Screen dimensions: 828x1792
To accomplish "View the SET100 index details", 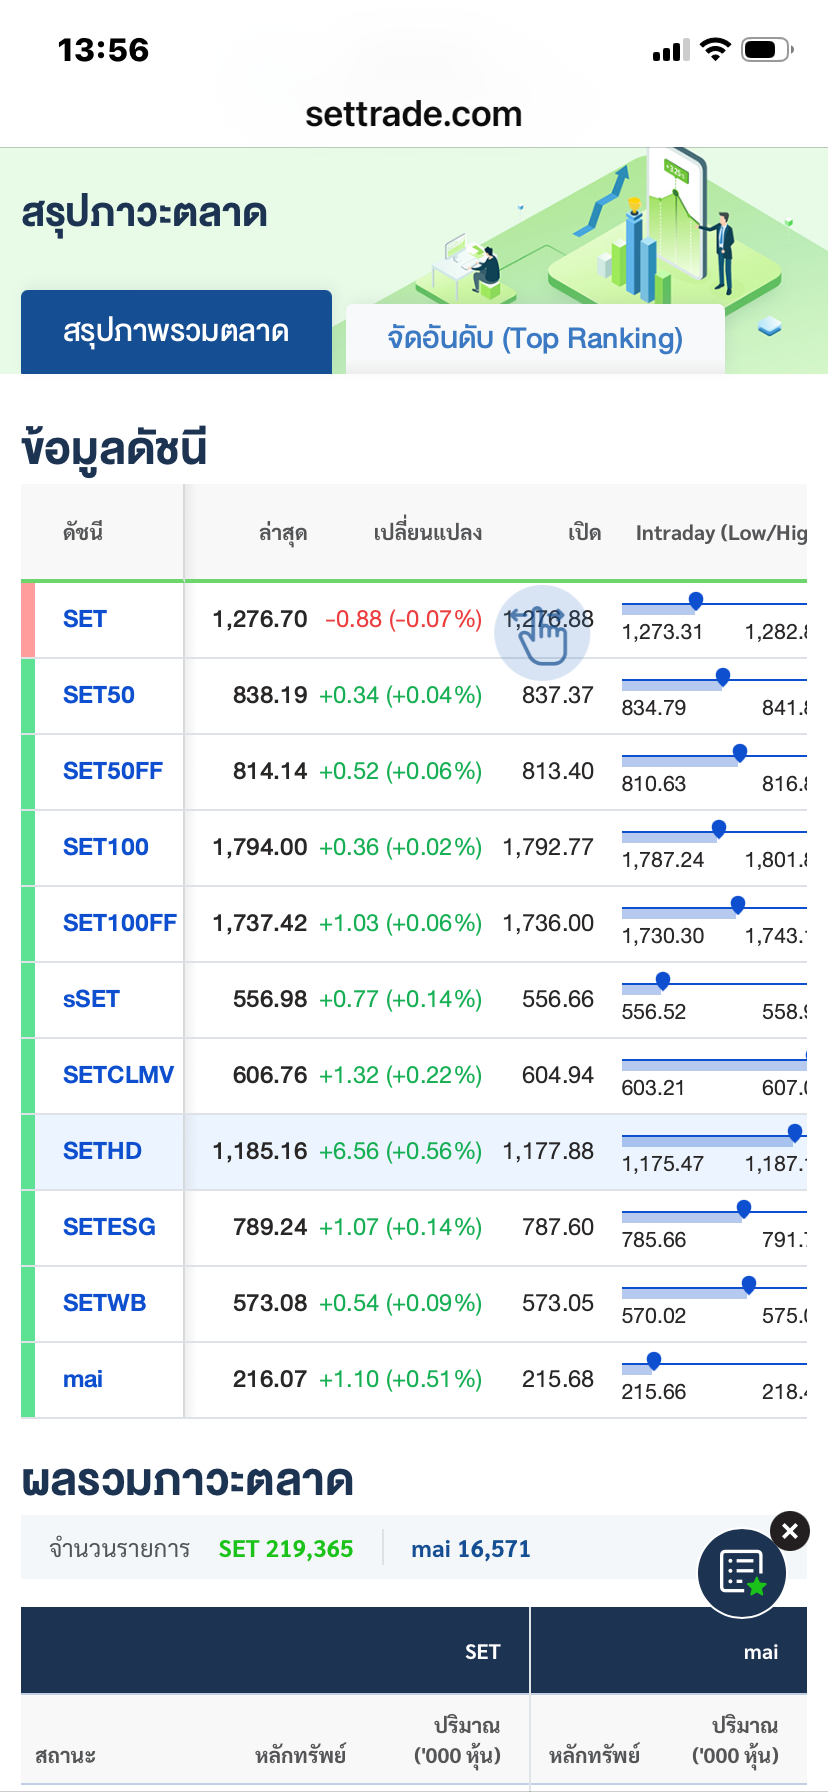I will [106, 847].
